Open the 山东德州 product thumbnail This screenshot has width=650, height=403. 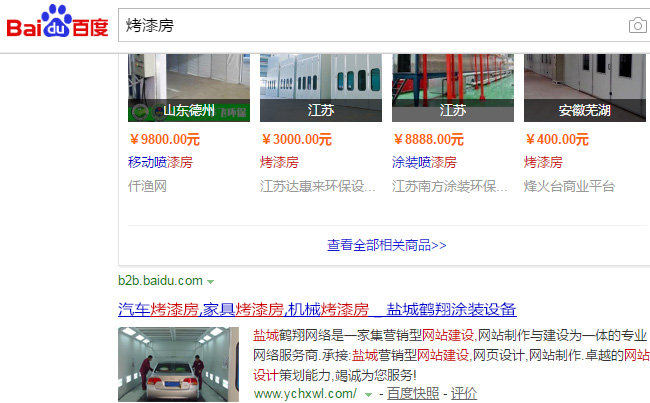(189, 87)
